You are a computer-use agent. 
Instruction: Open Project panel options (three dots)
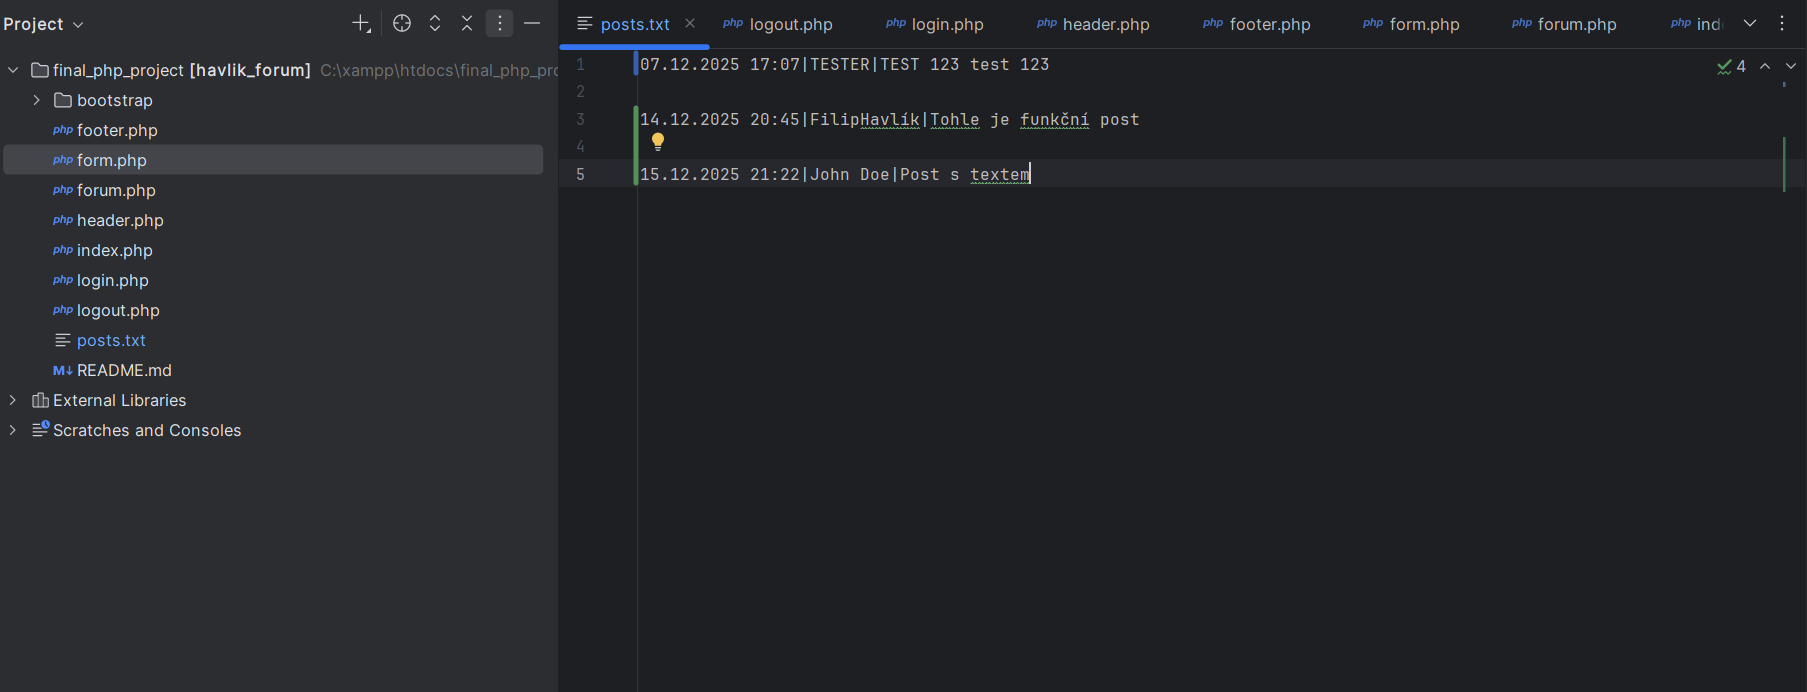coord(500,23)
